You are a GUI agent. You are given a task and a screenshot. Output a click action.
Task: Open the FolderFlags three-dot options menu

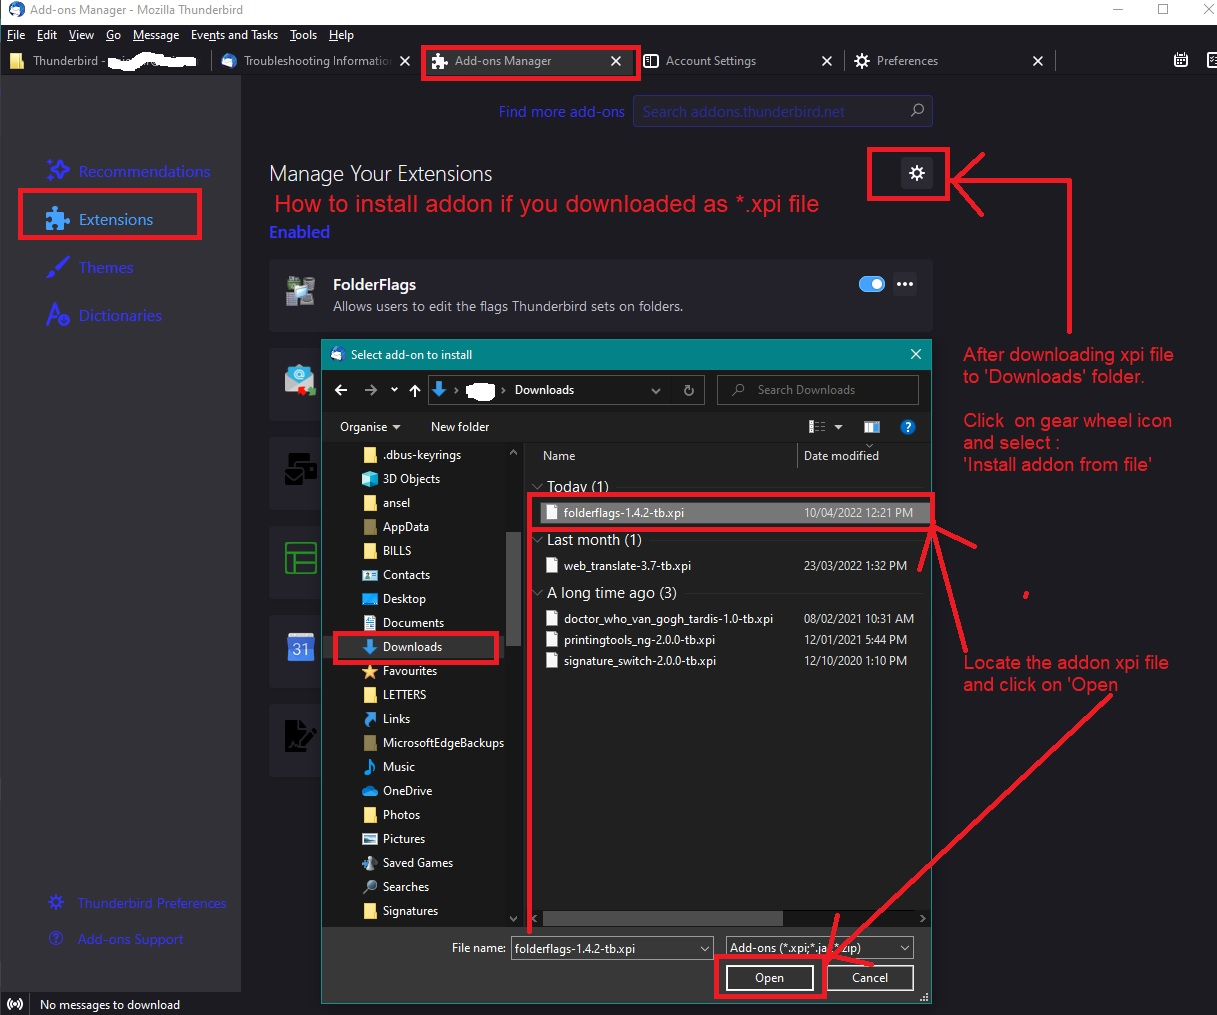coord(905,284)
